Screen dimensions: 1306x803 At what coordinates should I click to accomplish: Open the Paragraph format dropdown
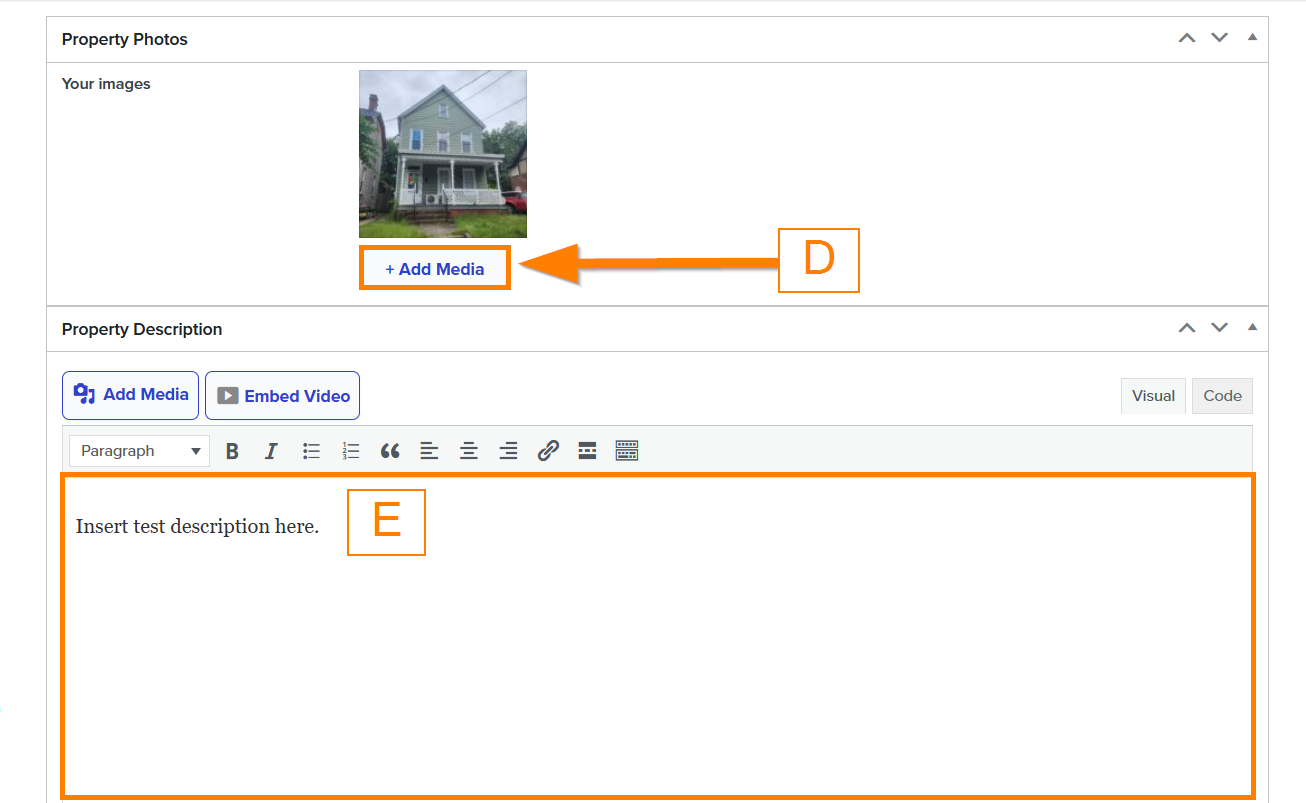pos(139,451)
